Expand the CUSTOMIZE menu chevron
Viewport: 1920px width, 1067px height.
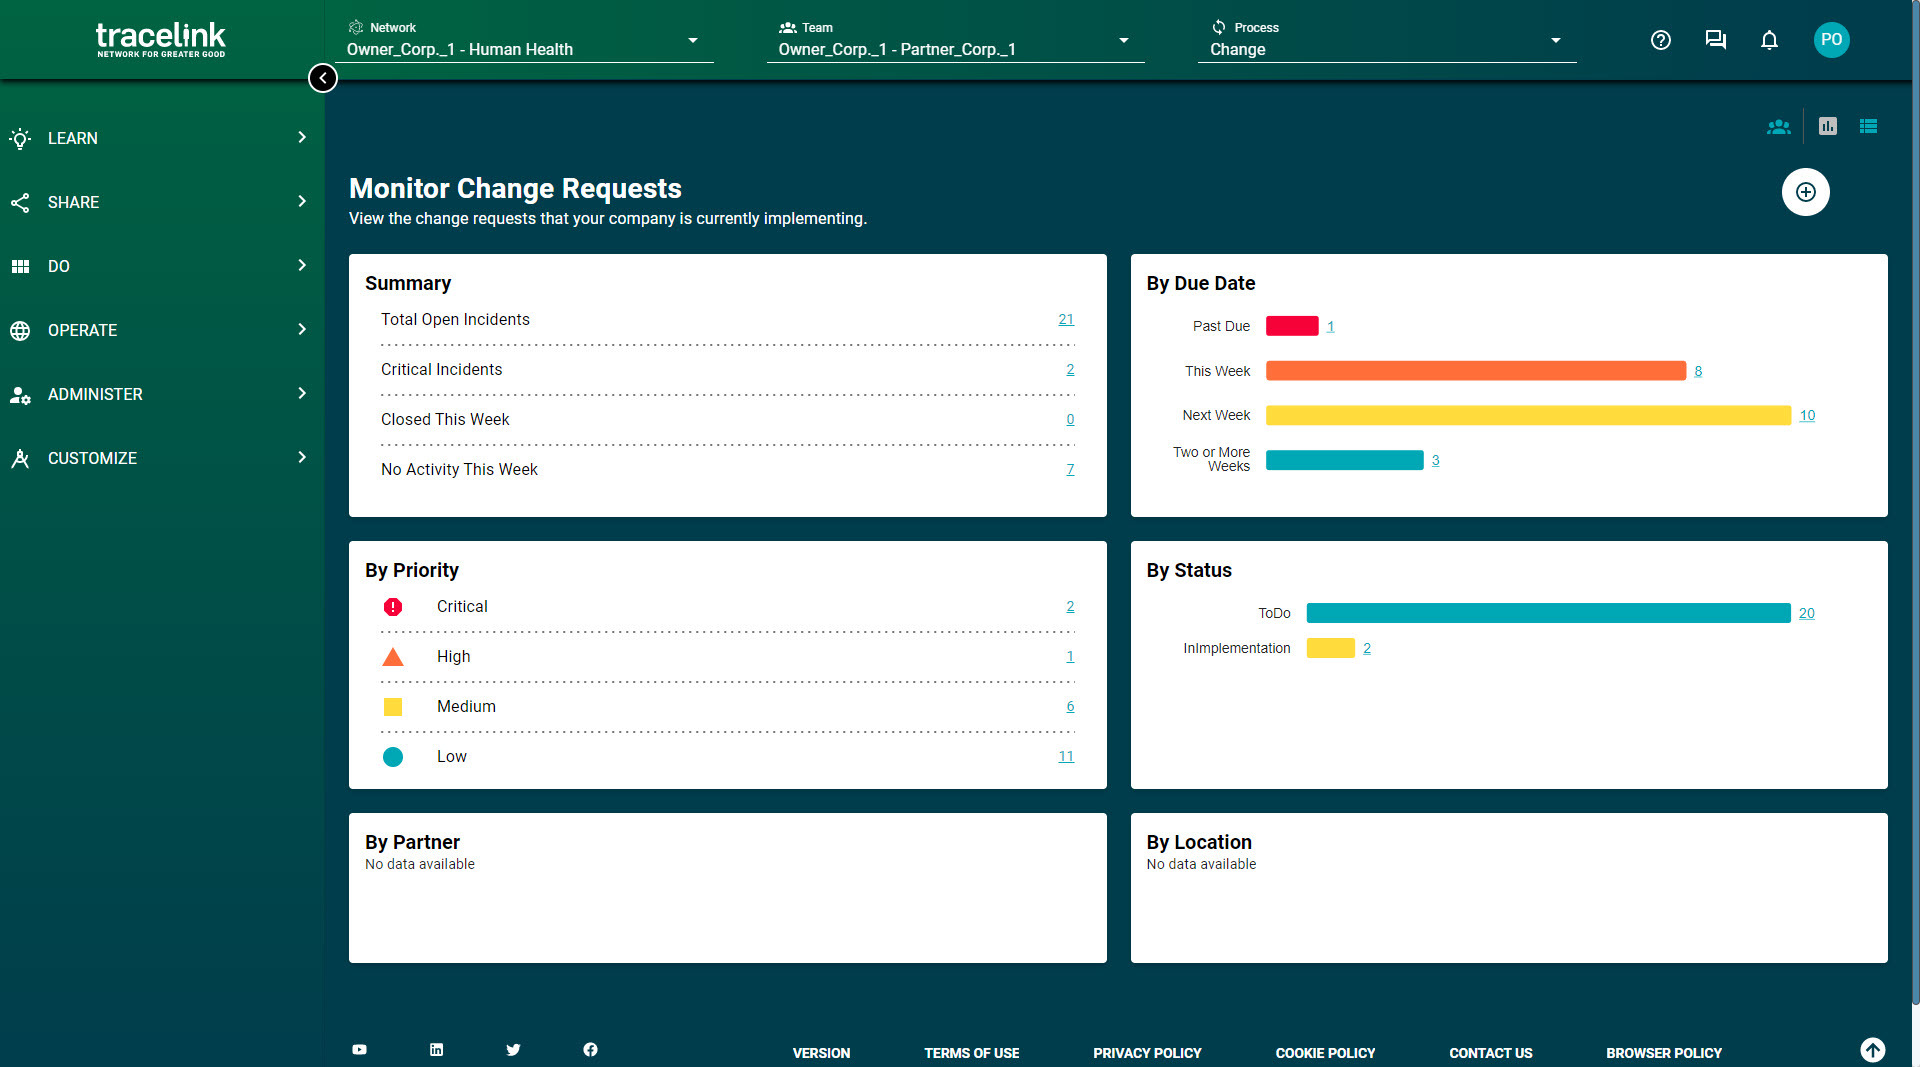[x=302, y=457]
